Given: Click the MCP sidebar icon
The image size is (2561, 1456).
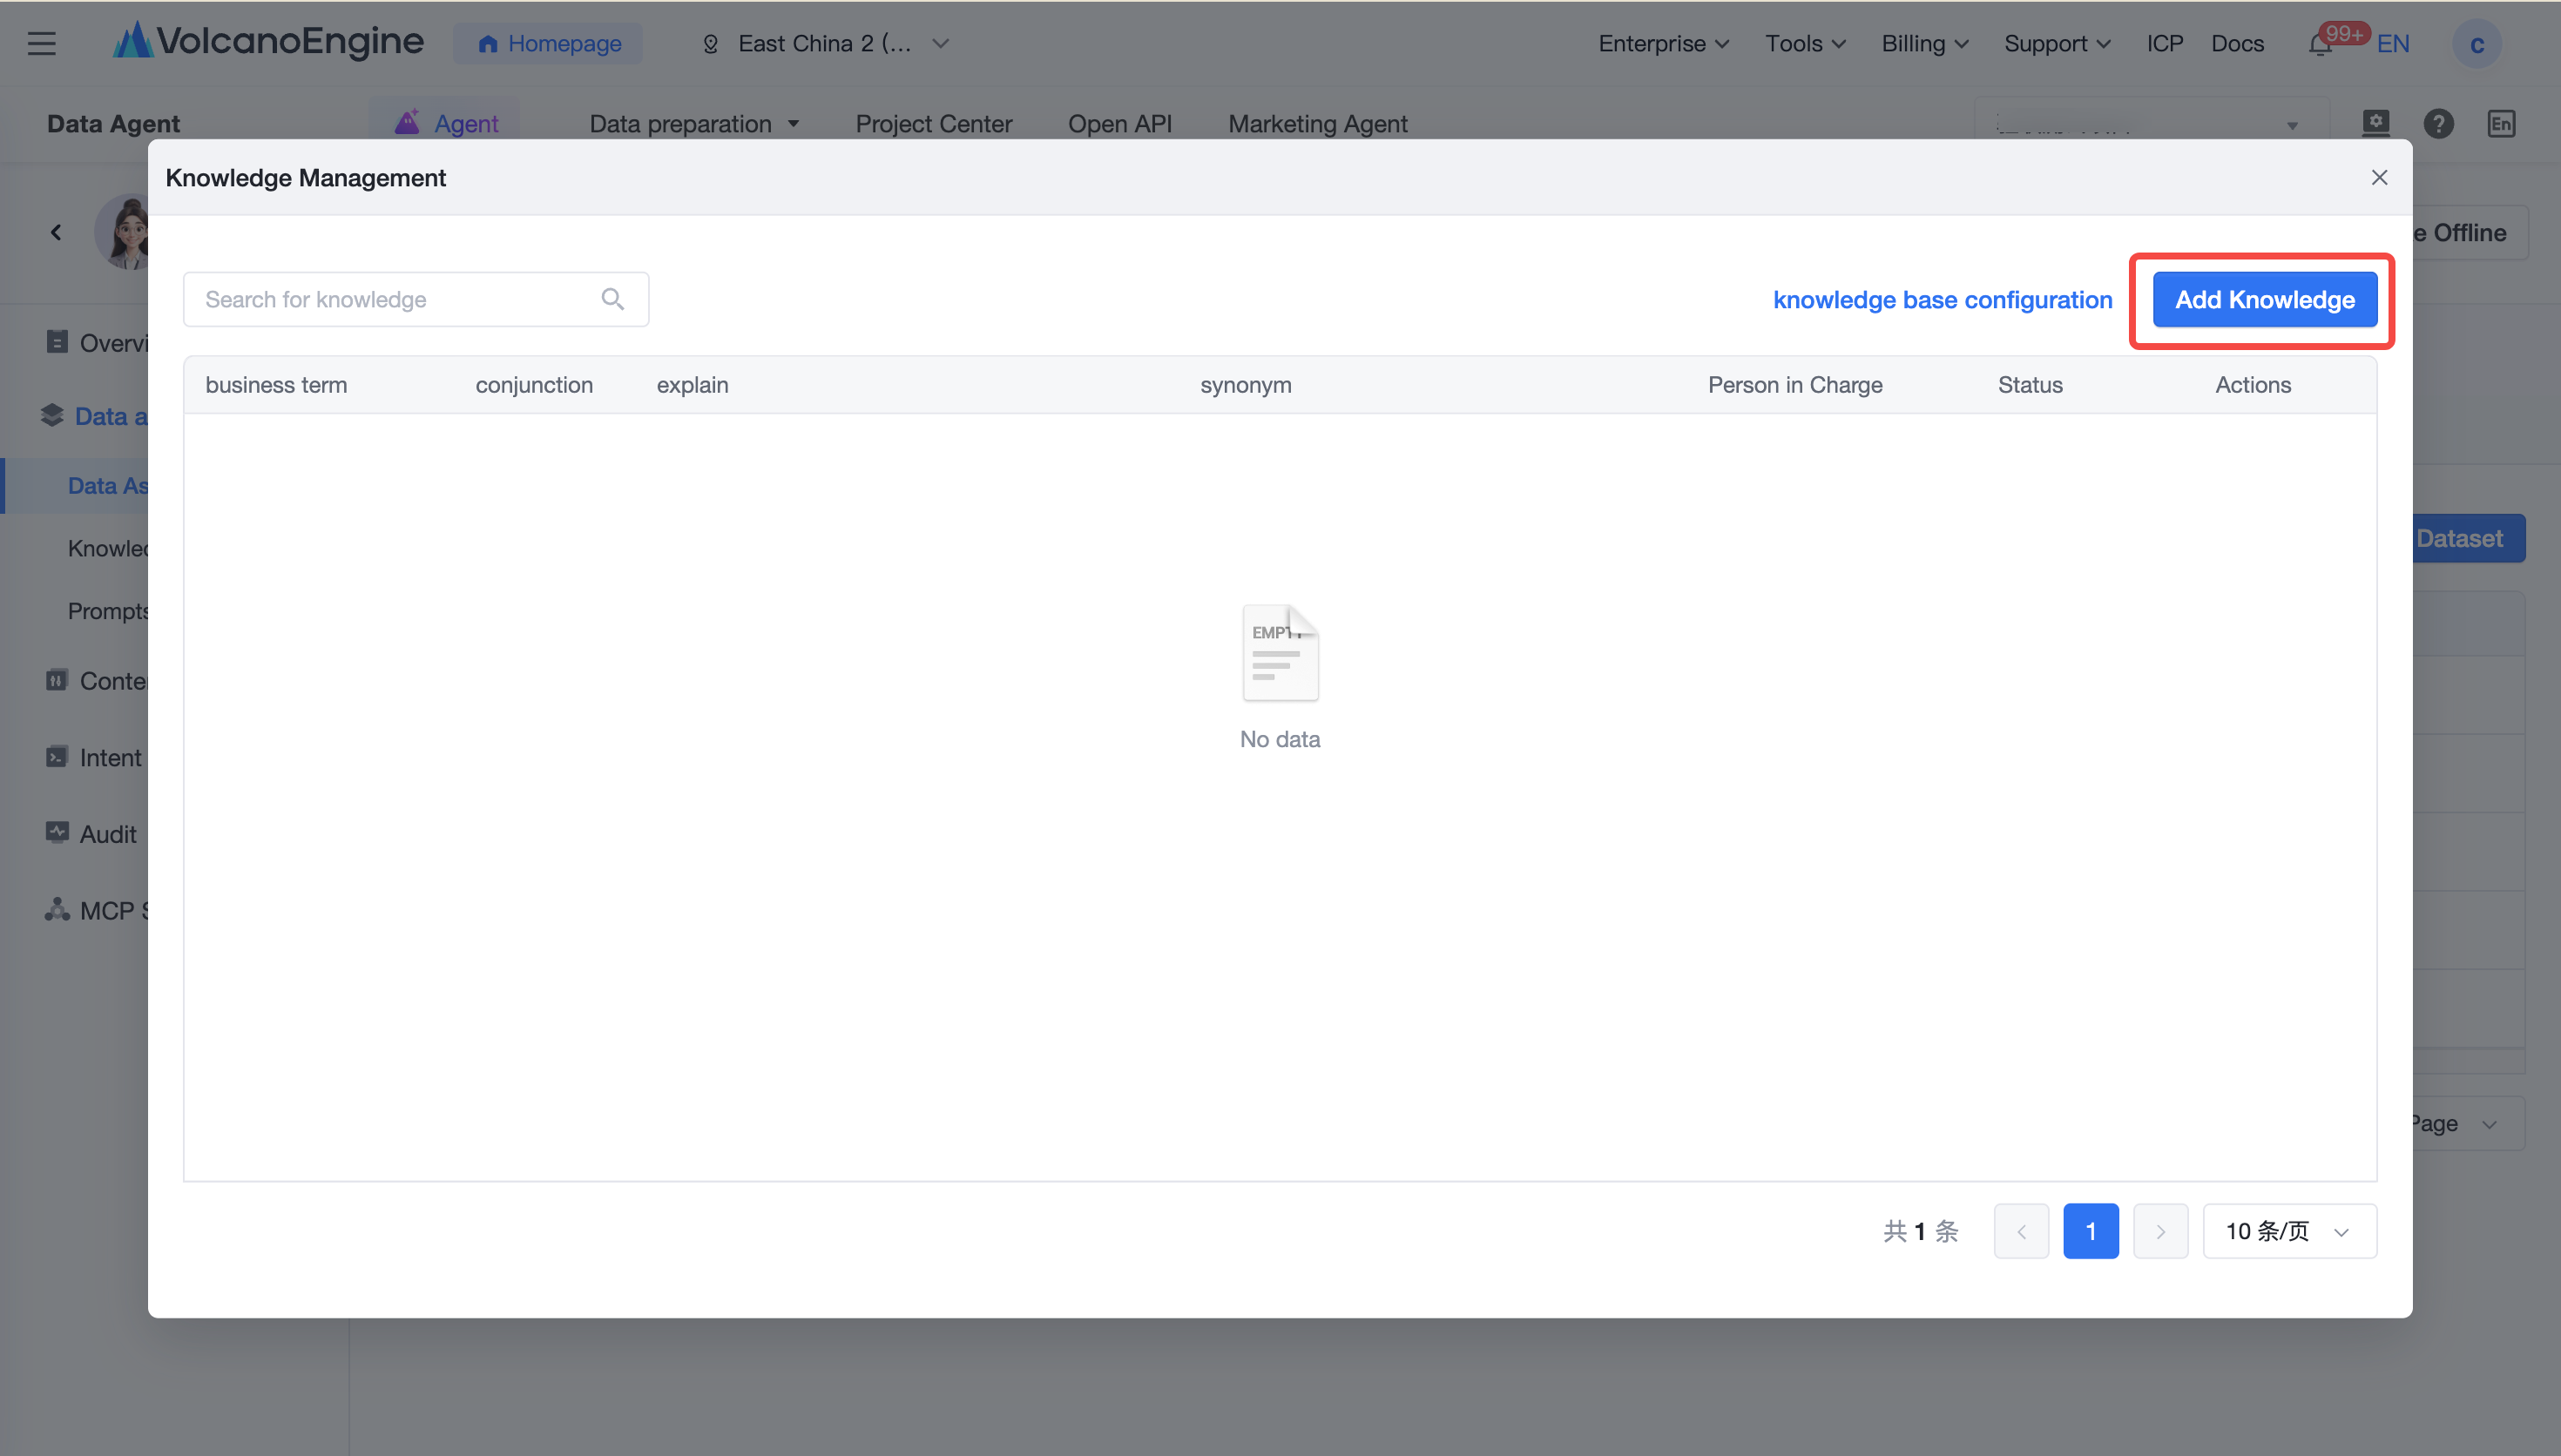Looking at the screenshot, I should [57, 910].
